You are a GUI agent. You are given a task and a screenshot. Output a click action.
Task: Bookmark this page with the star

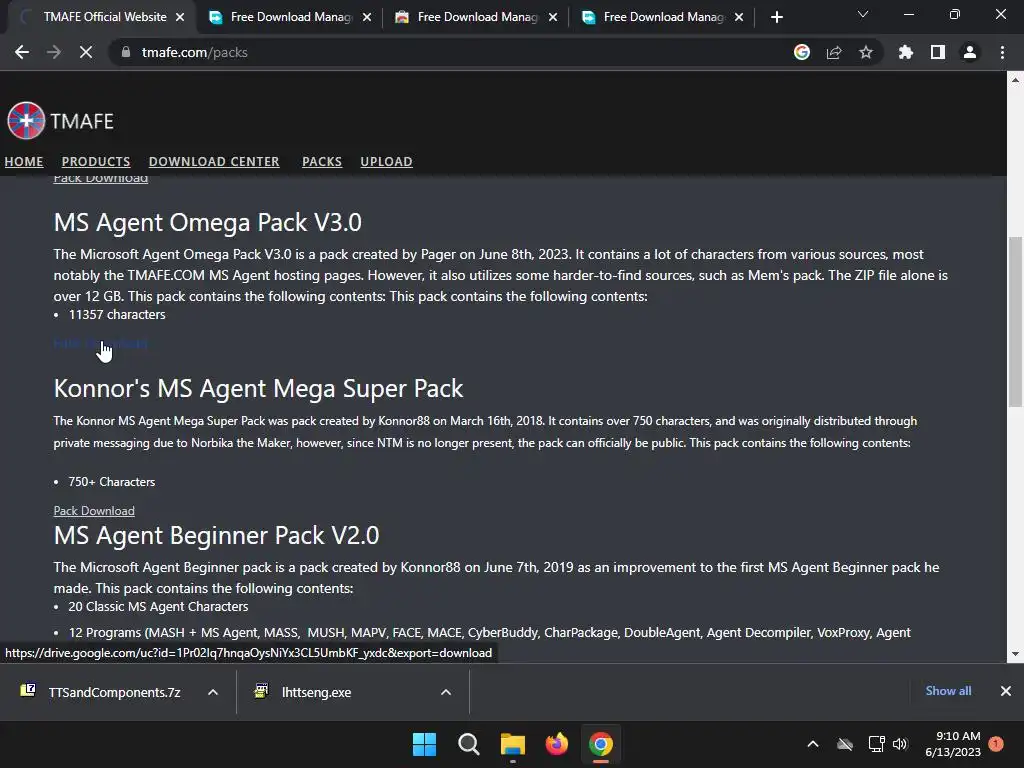[866, 52]
